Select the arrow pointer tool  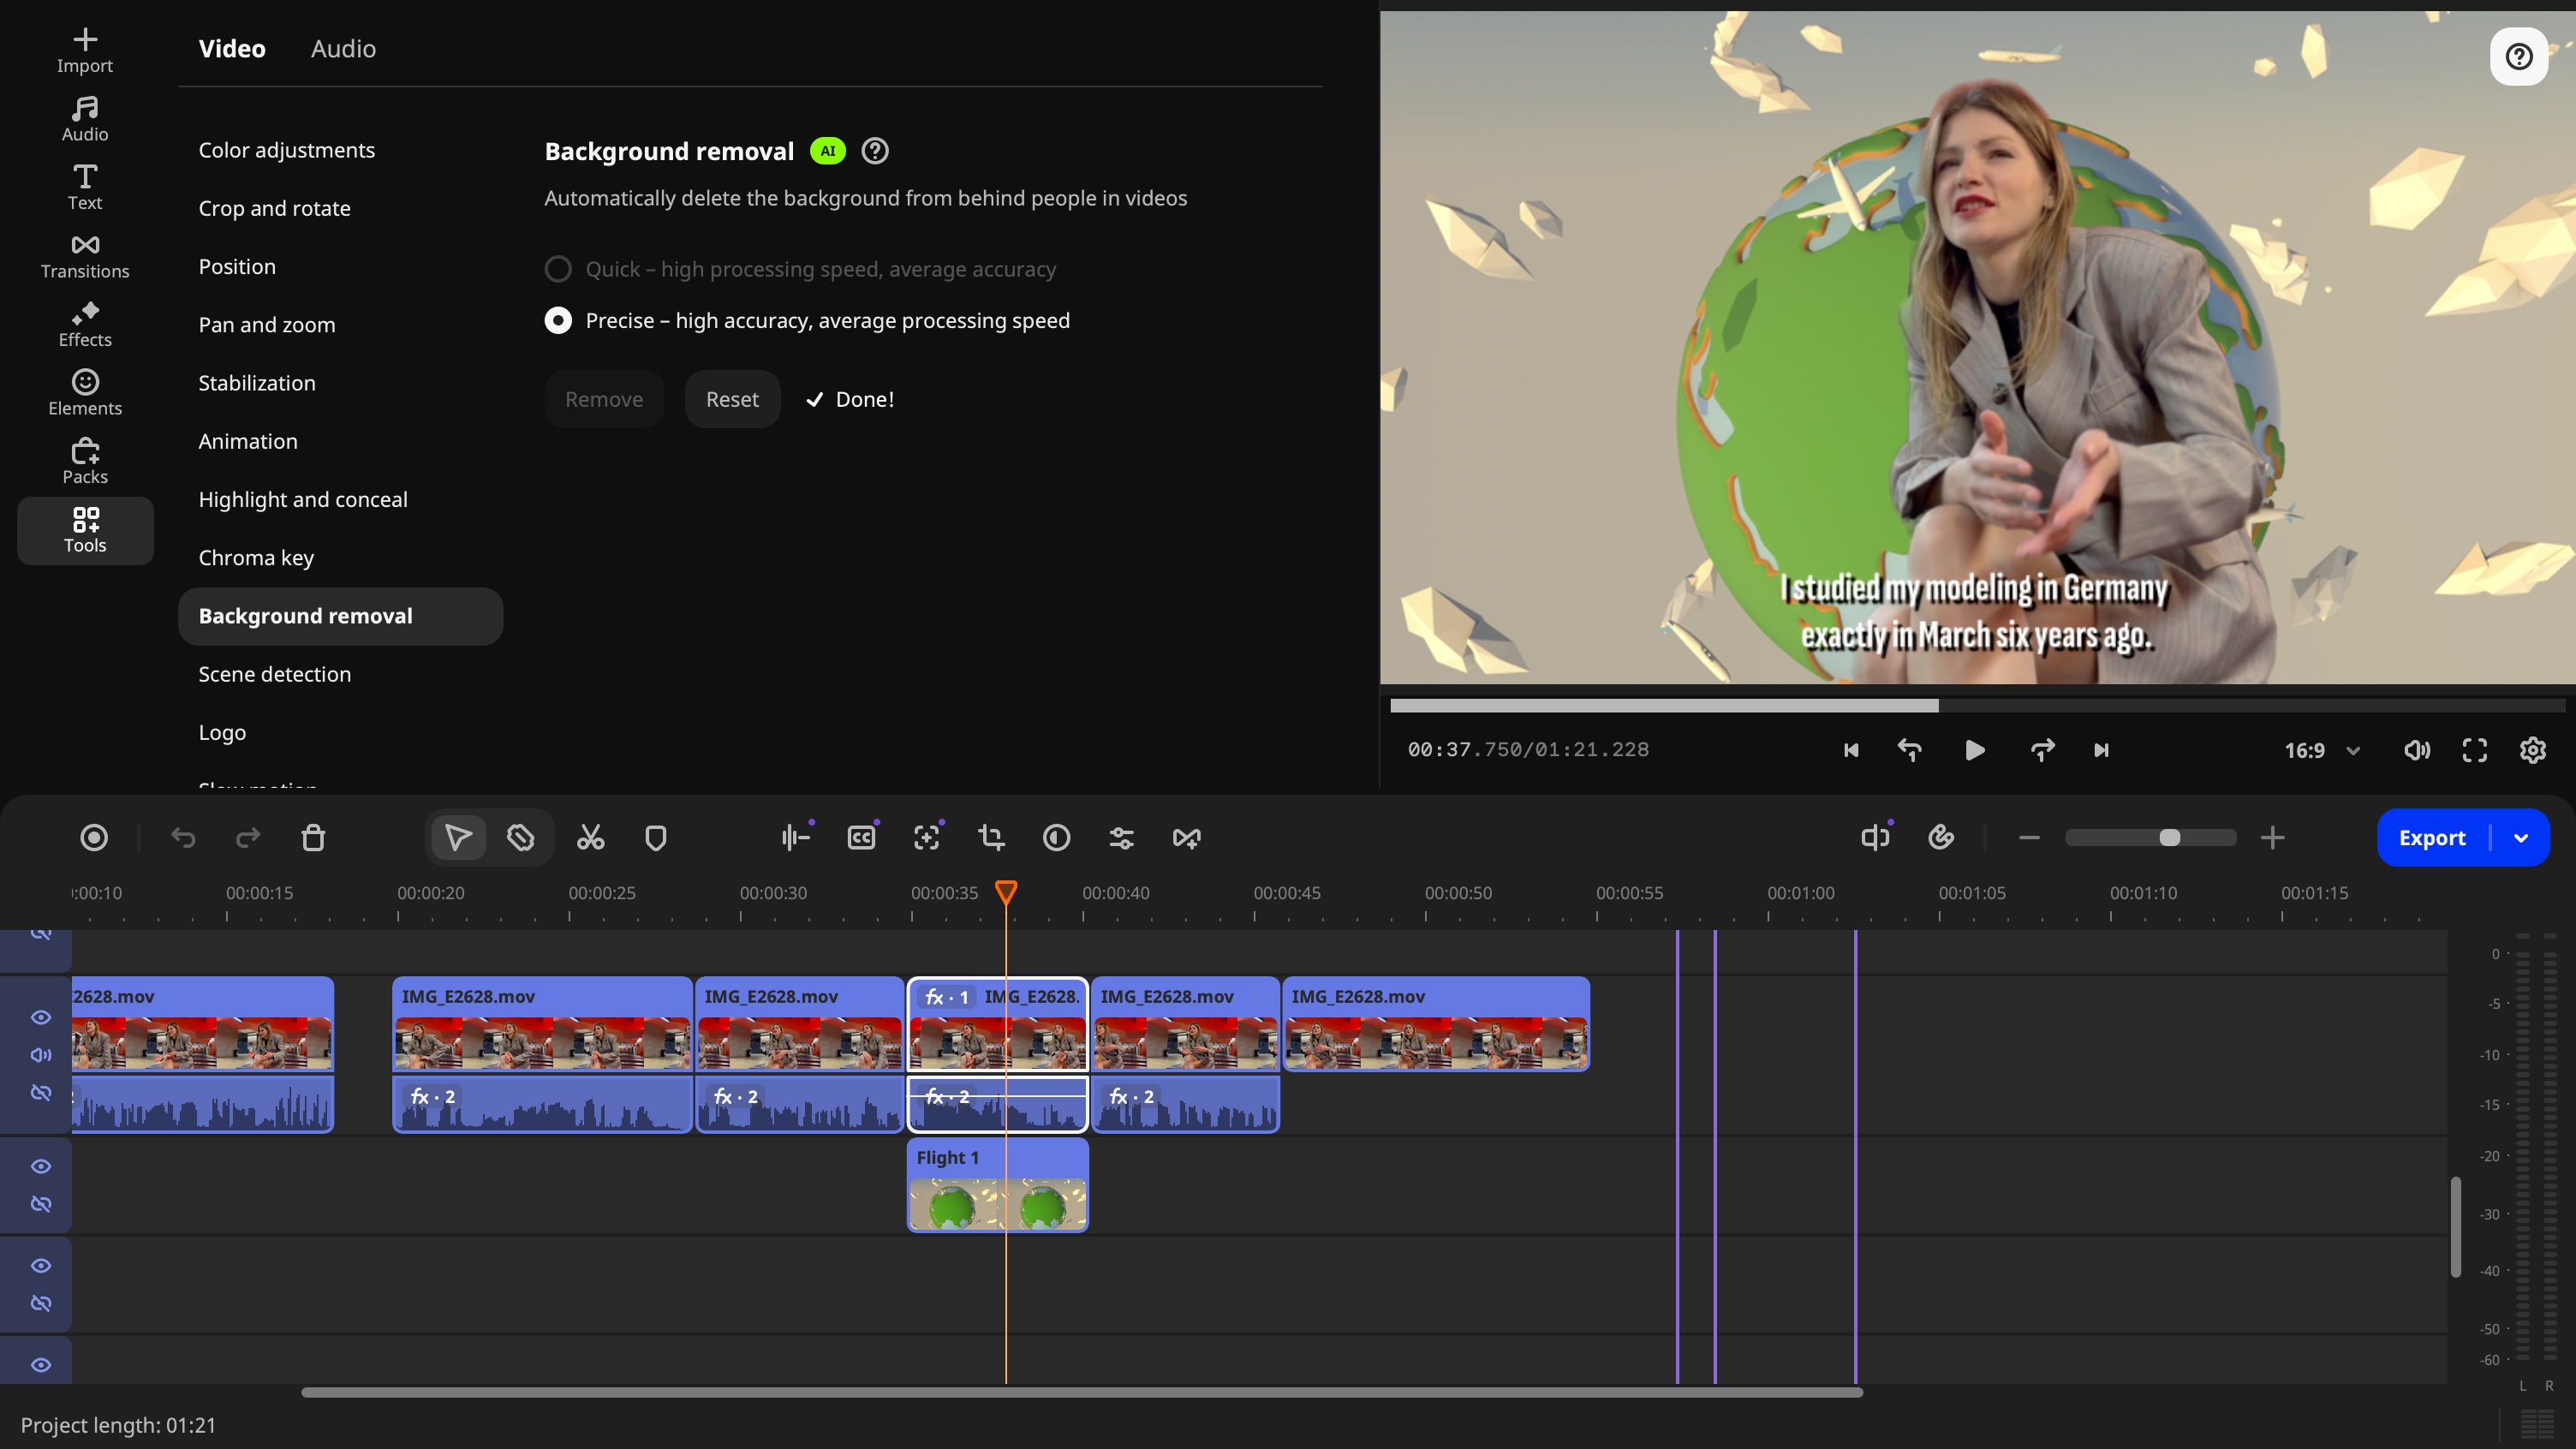458,837
